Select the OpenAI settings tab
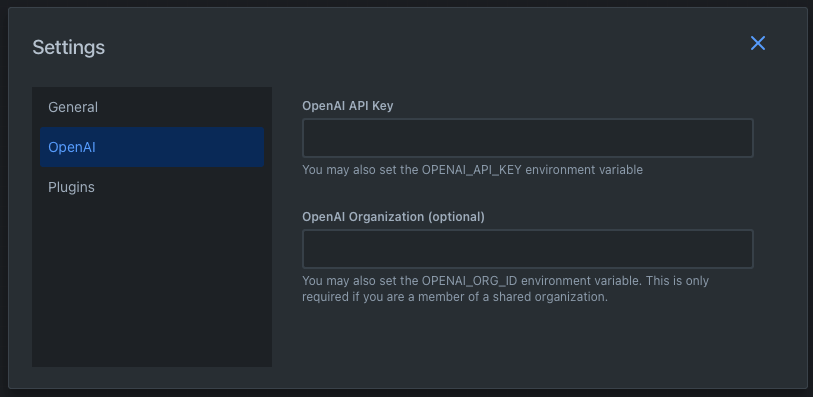Screen dimensions: 813x397 [x=152, y=147]
